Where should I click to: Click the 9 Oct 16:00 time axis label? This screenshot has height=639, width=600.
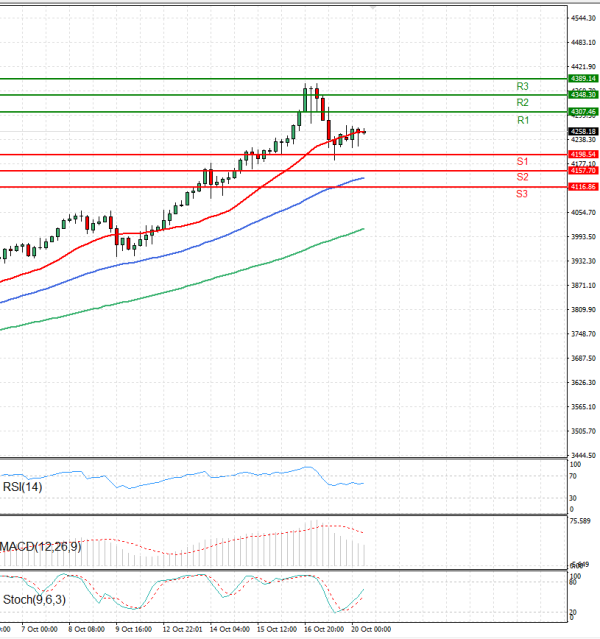pyautogui.click(x=133, y=630)
